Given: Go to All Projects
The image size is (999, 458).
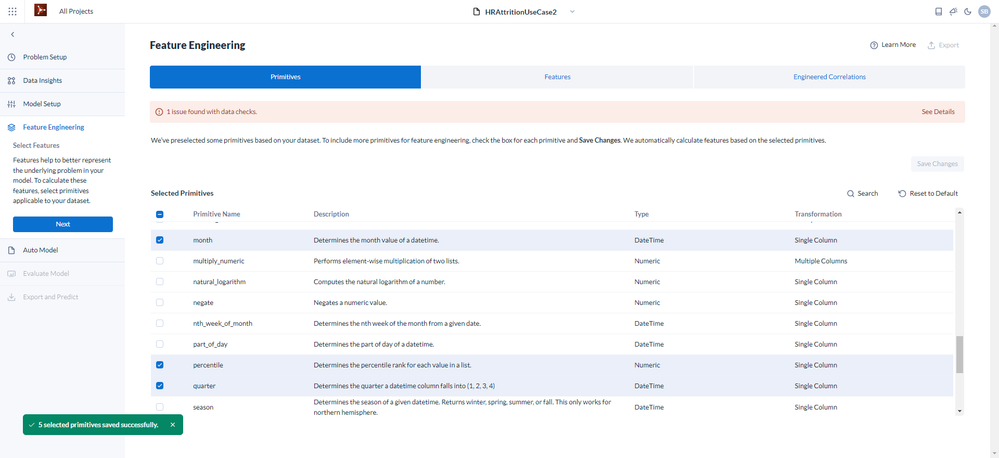Looking at the screenshot, I should coord(76,11).
